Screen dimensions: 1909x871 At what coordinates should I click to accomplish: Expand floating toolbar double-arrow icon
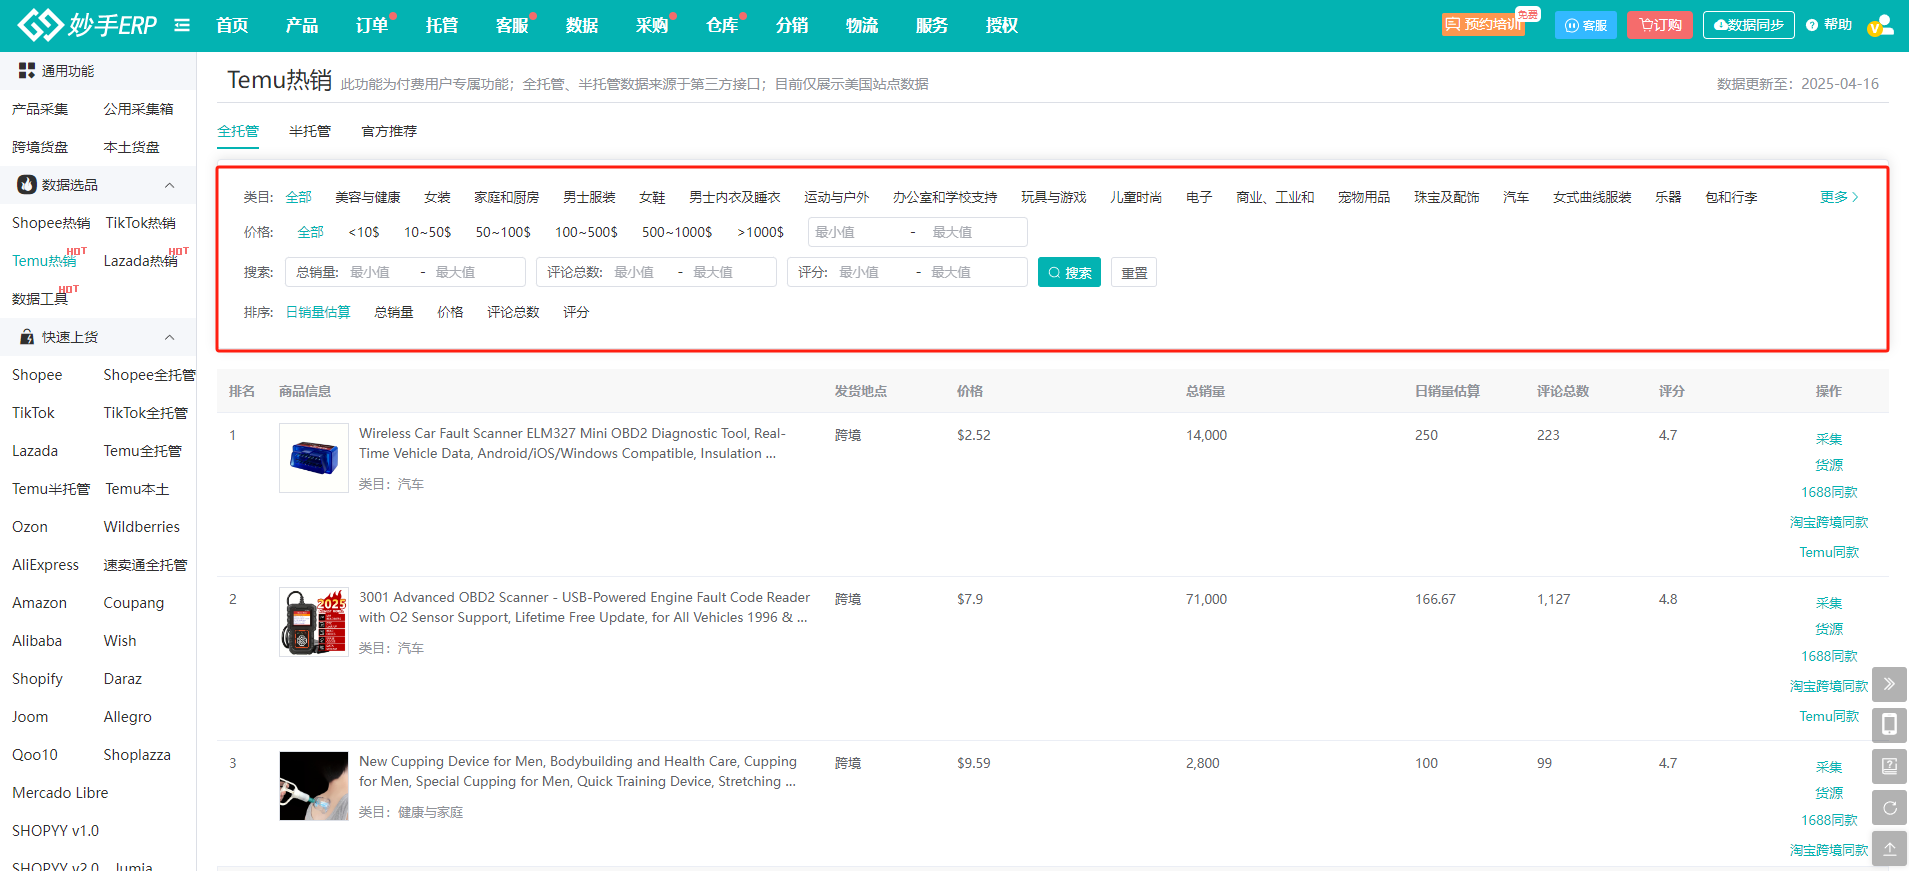pyautogui.click(x=1889, y=684)
